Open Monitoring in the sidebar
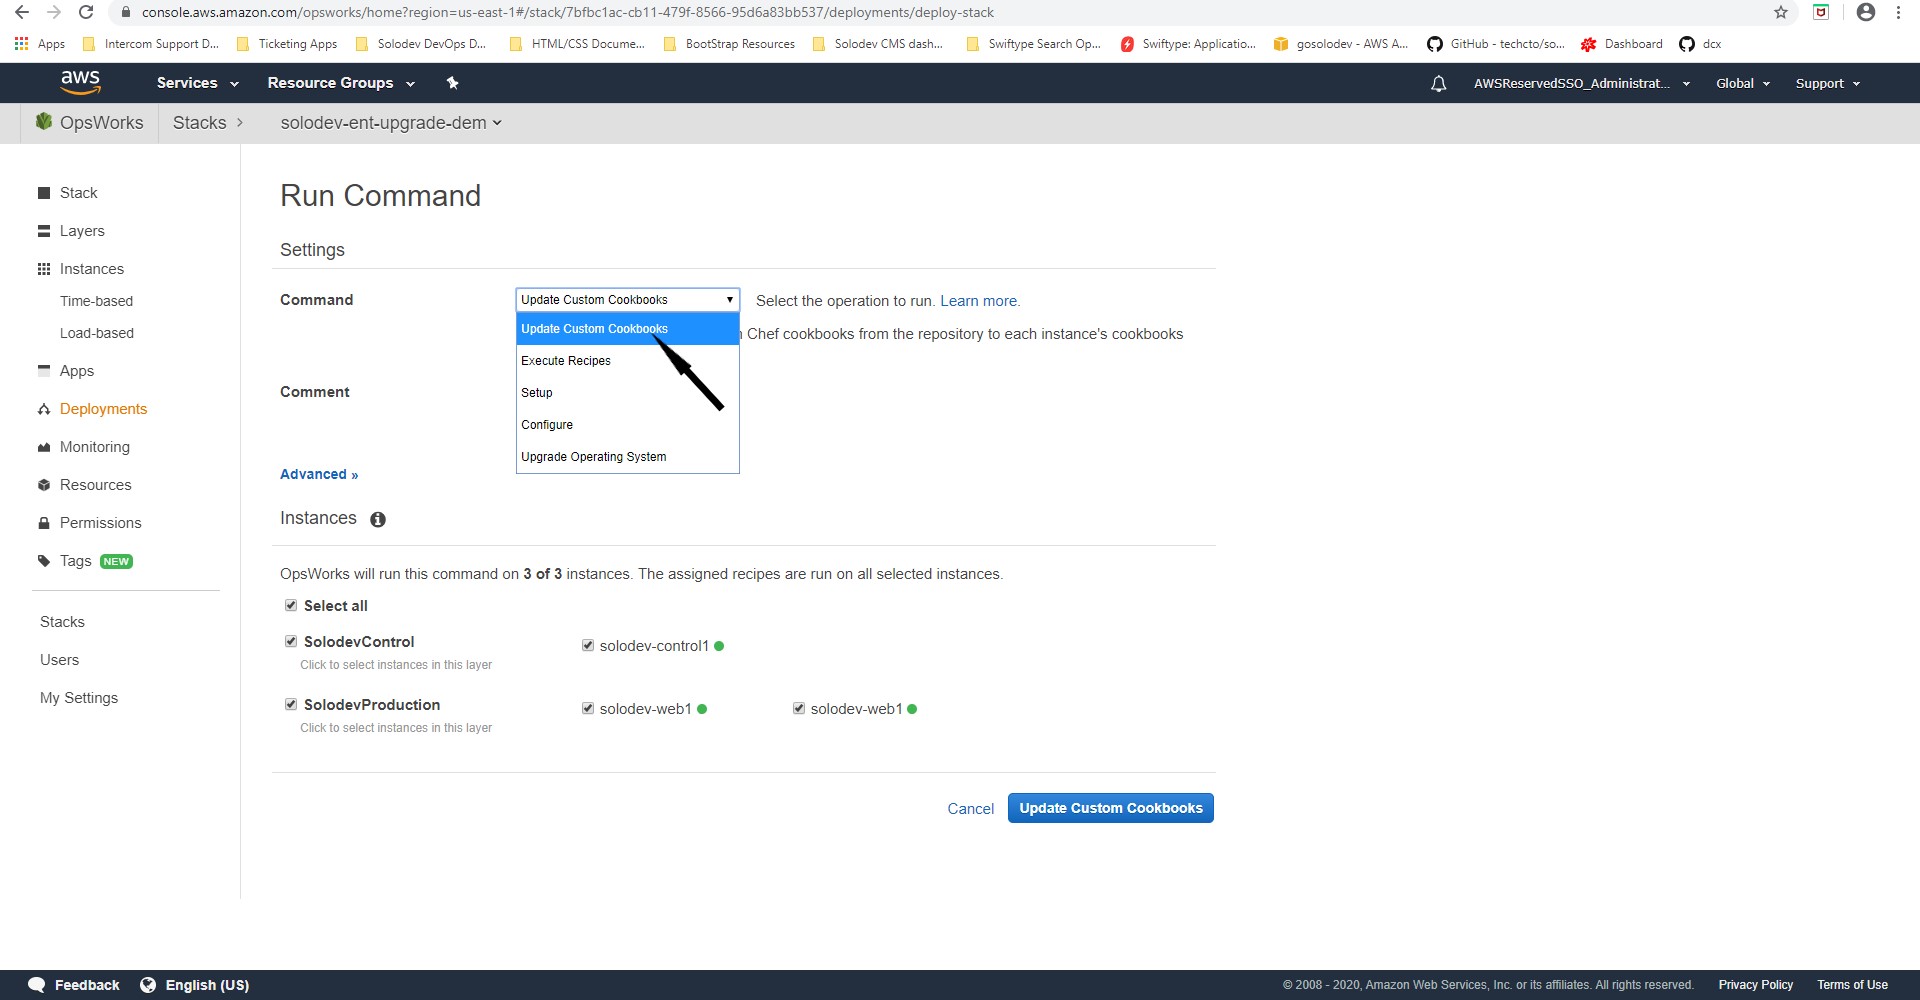Viewport: 1920px width, 1000px height. (x=83, y=447)
